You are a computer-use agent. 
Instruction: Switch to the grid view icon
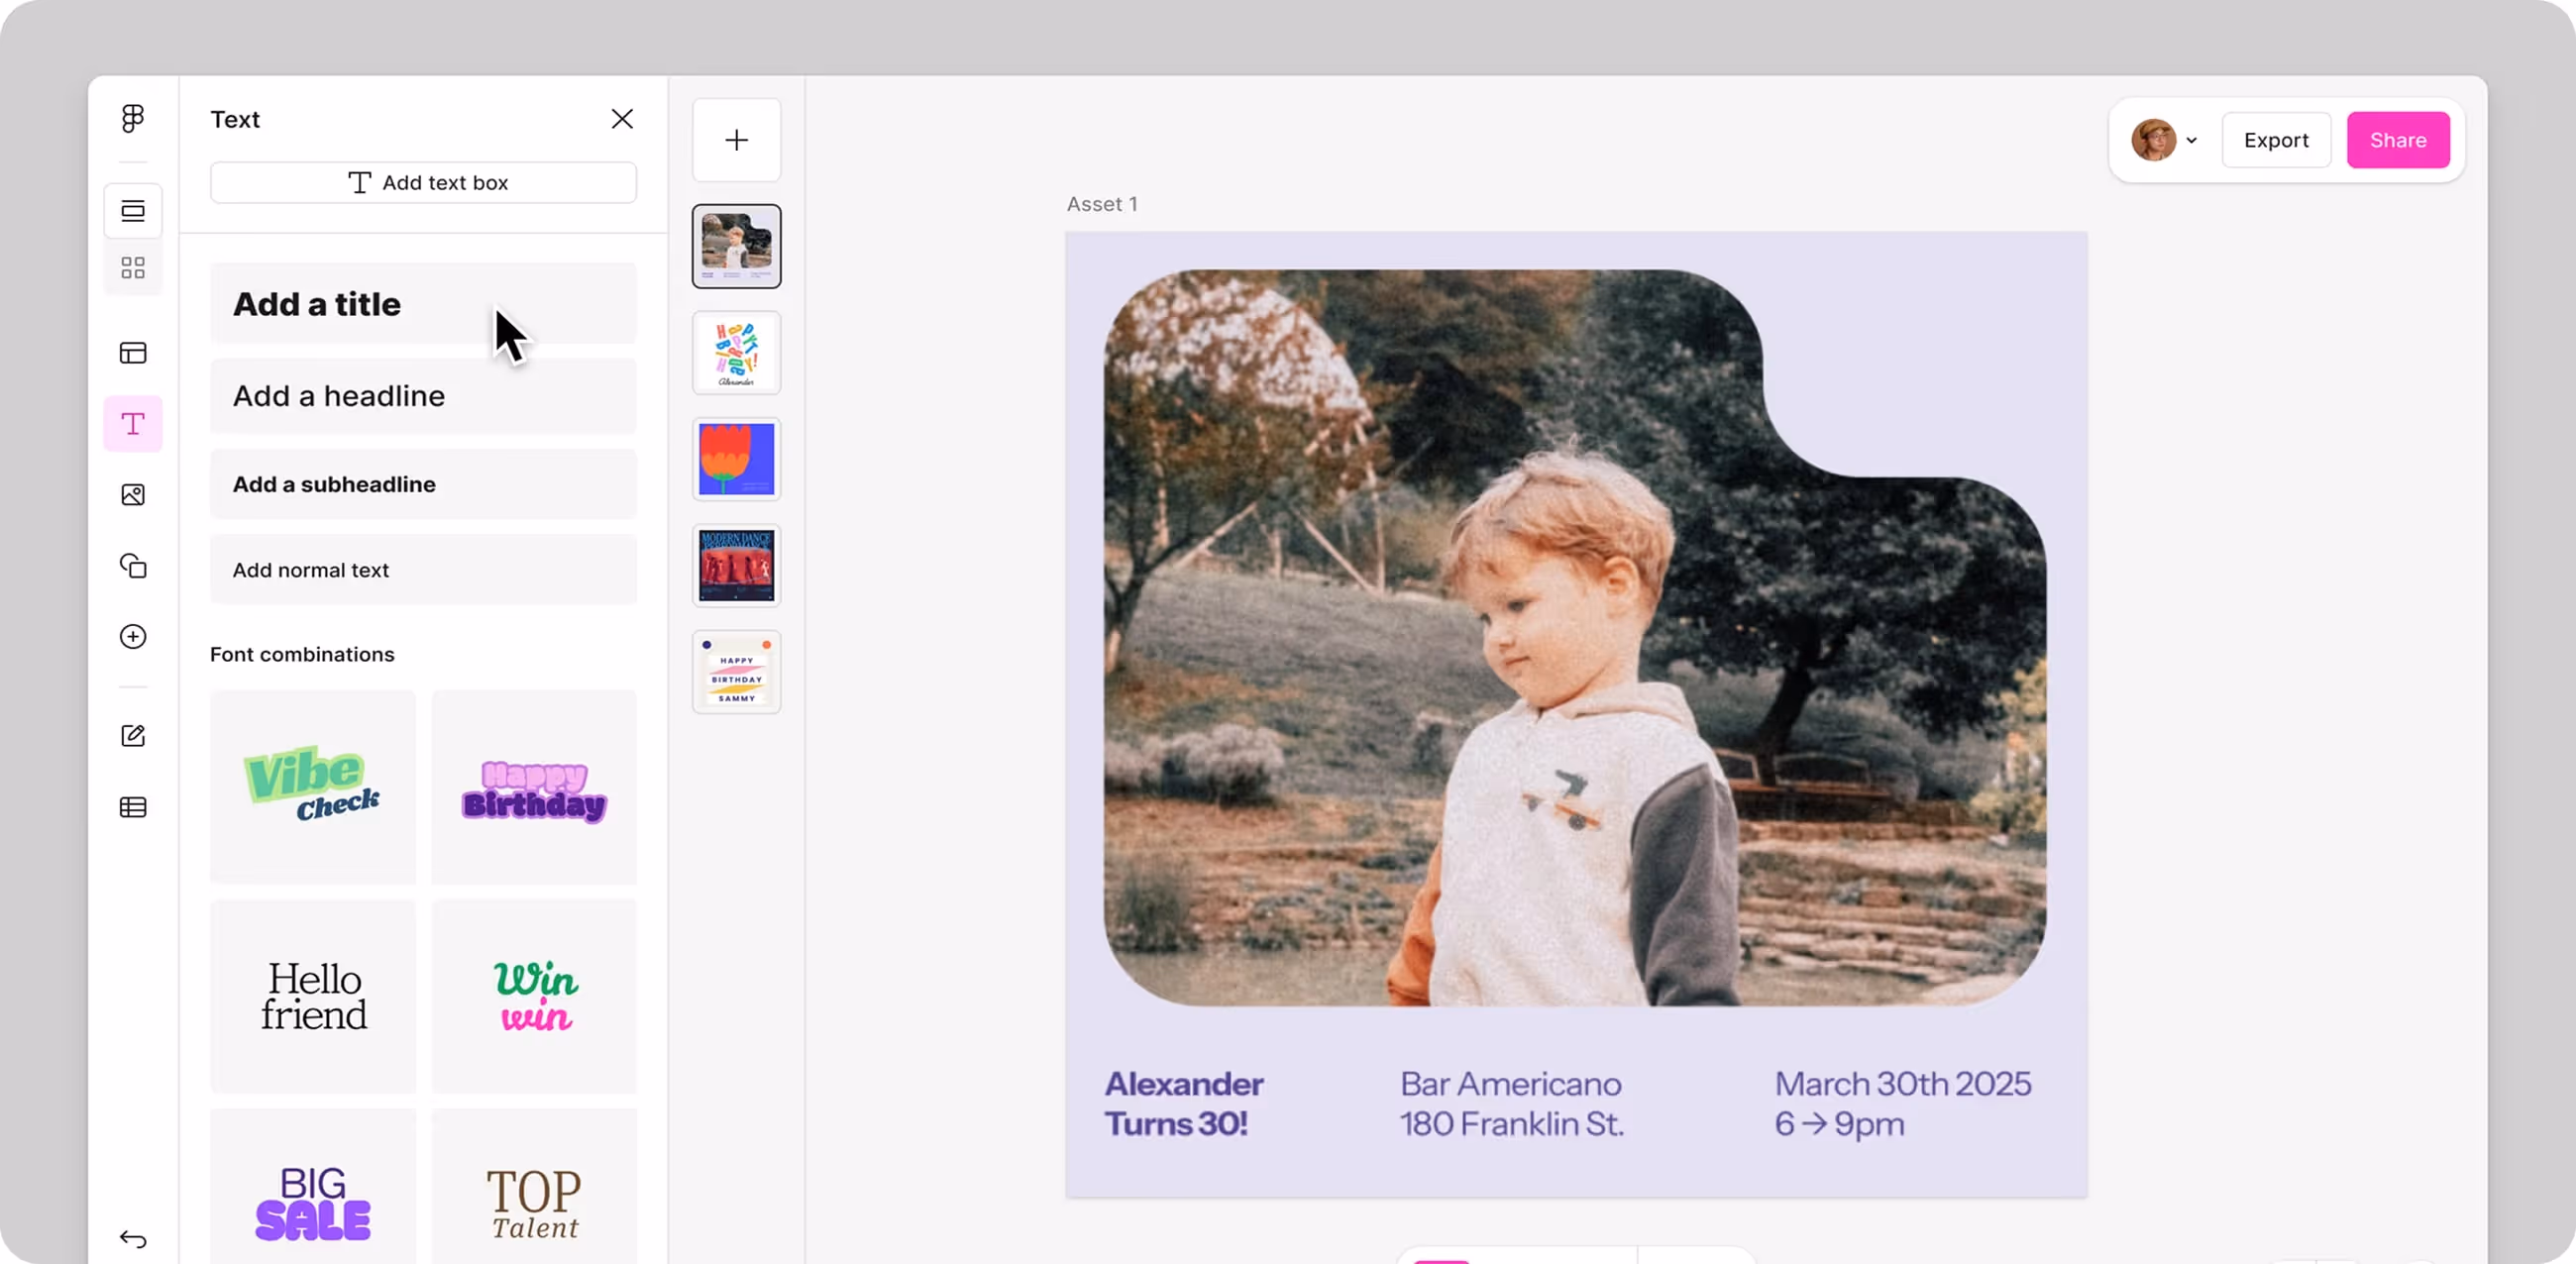[132, 268]
